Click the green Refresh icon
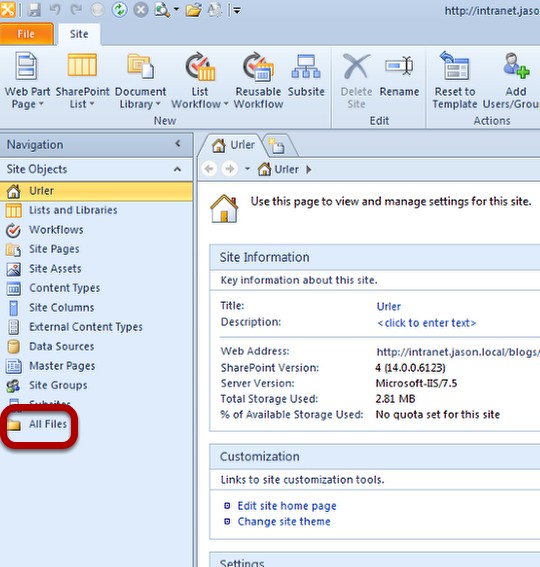 [119, 10]
